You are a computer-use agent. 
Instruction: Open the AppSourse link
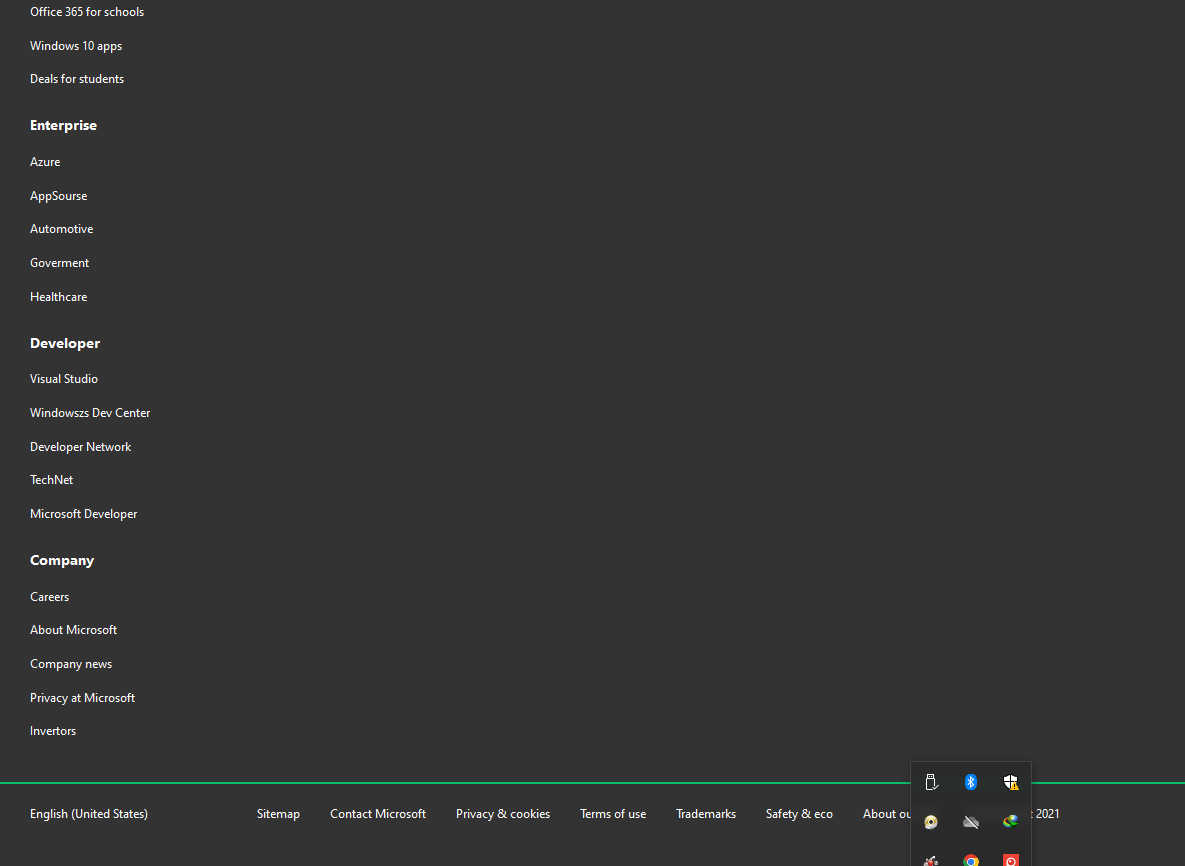click(59, 196)
